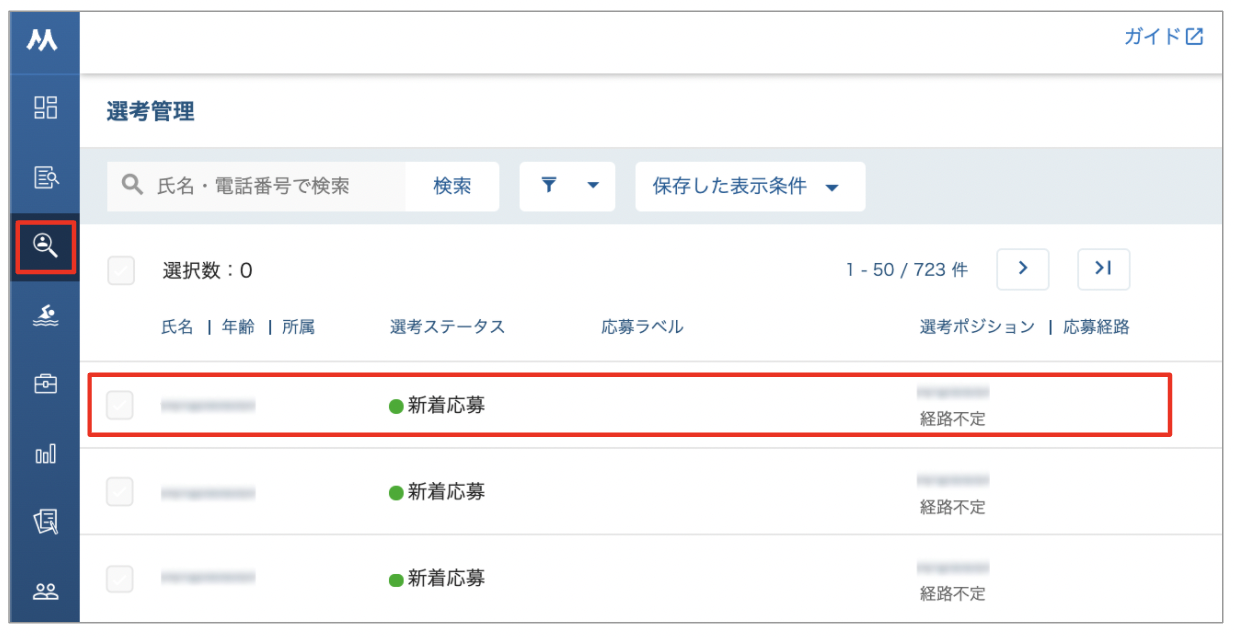Select the candidate search sidebar icon
Screen dimensions: 1234x638
46,245
